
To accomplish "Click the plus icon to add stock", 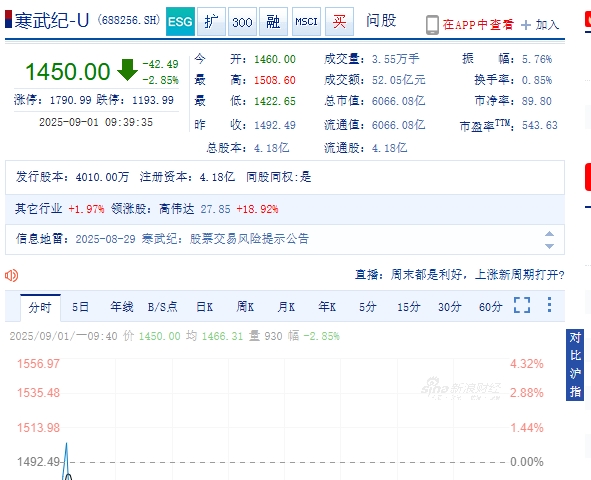I will tap(526, 25).
